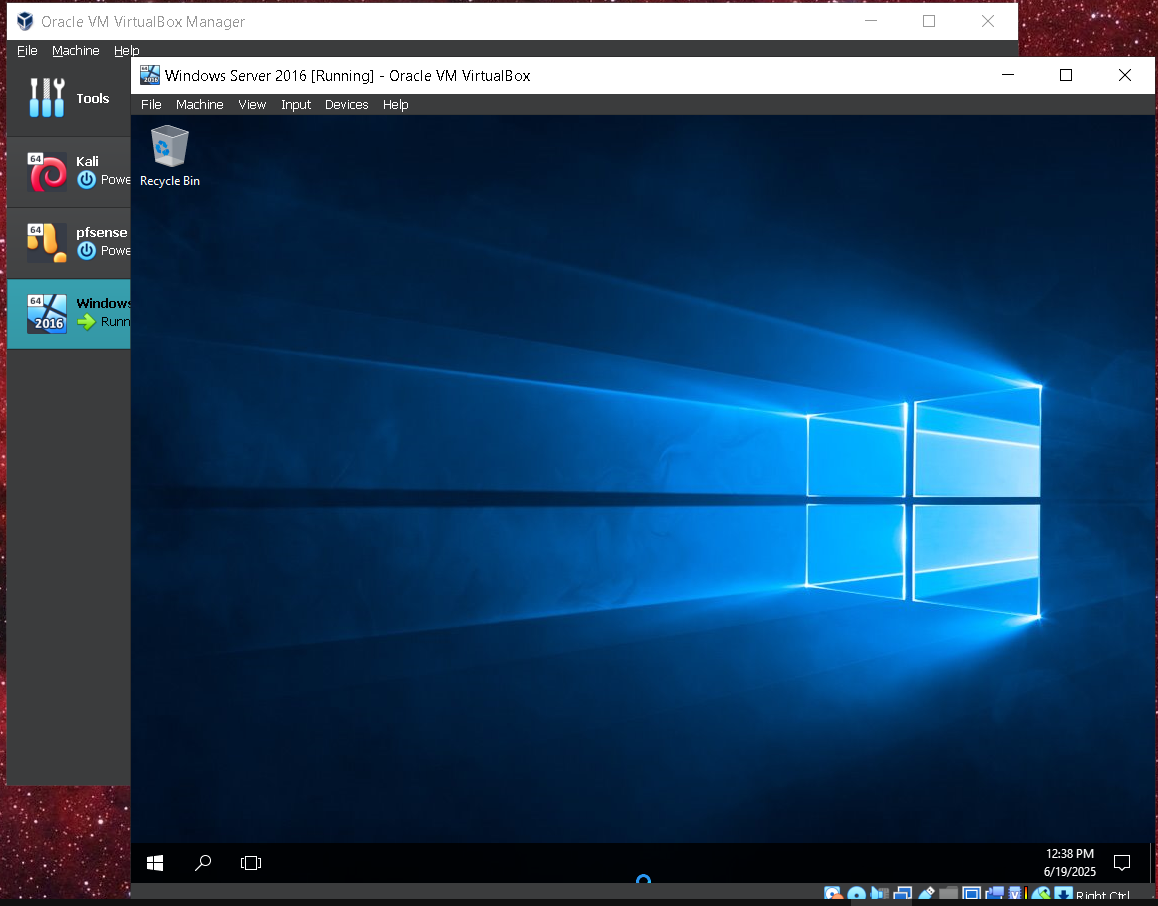Open the guest taskbar search
The height and width of the screenshot is (906, 1158).
point(203,862)
